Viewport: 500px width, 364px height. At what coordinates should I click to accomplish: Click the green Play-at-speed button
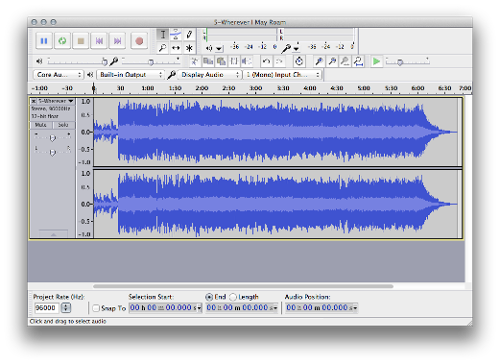click(x=376, y=61)
